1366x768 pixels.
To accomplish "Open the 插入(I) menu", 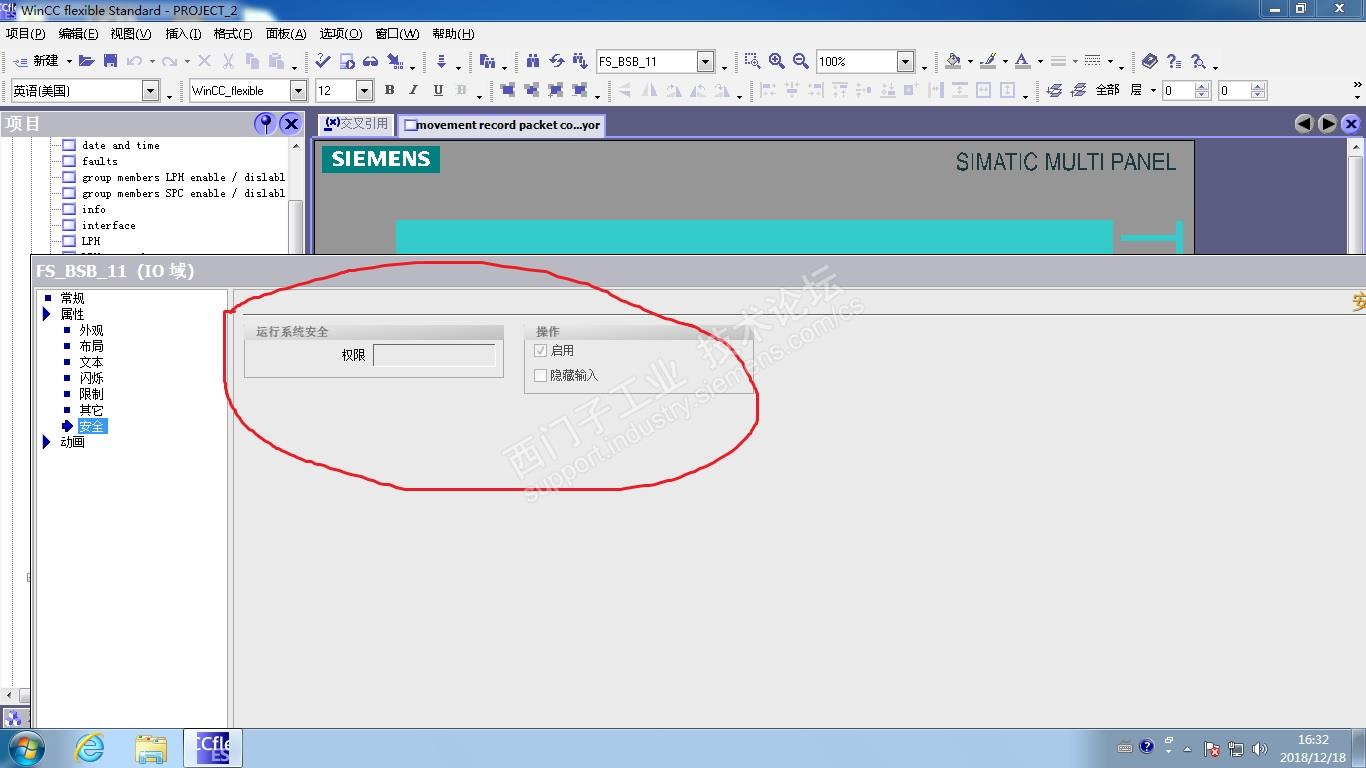I will [183, 34].
